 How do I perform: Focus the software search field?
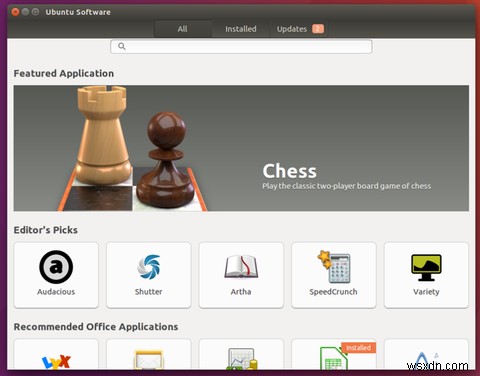click(x=241, y=46)
